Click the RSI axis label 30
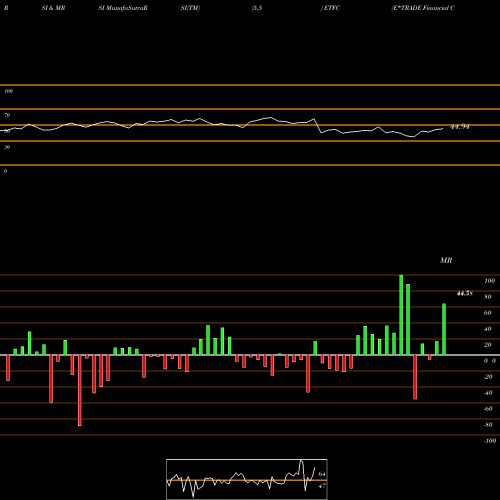500x500 pixels. (7, 147)
